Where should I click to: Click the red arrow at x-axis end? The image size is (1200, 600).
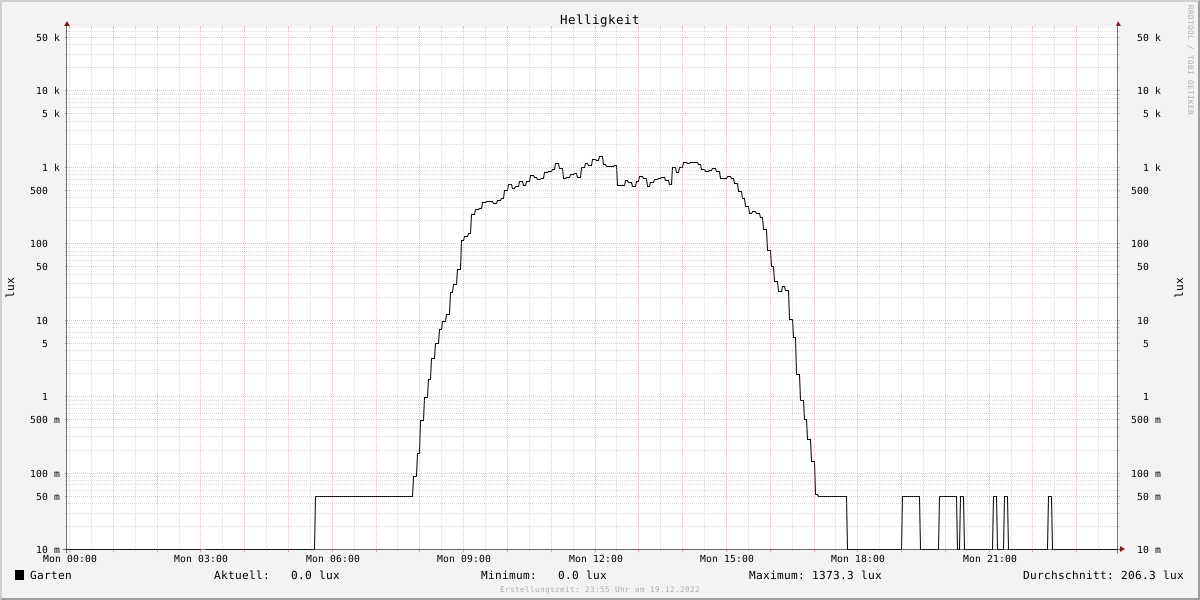(x=1122, y=549)
